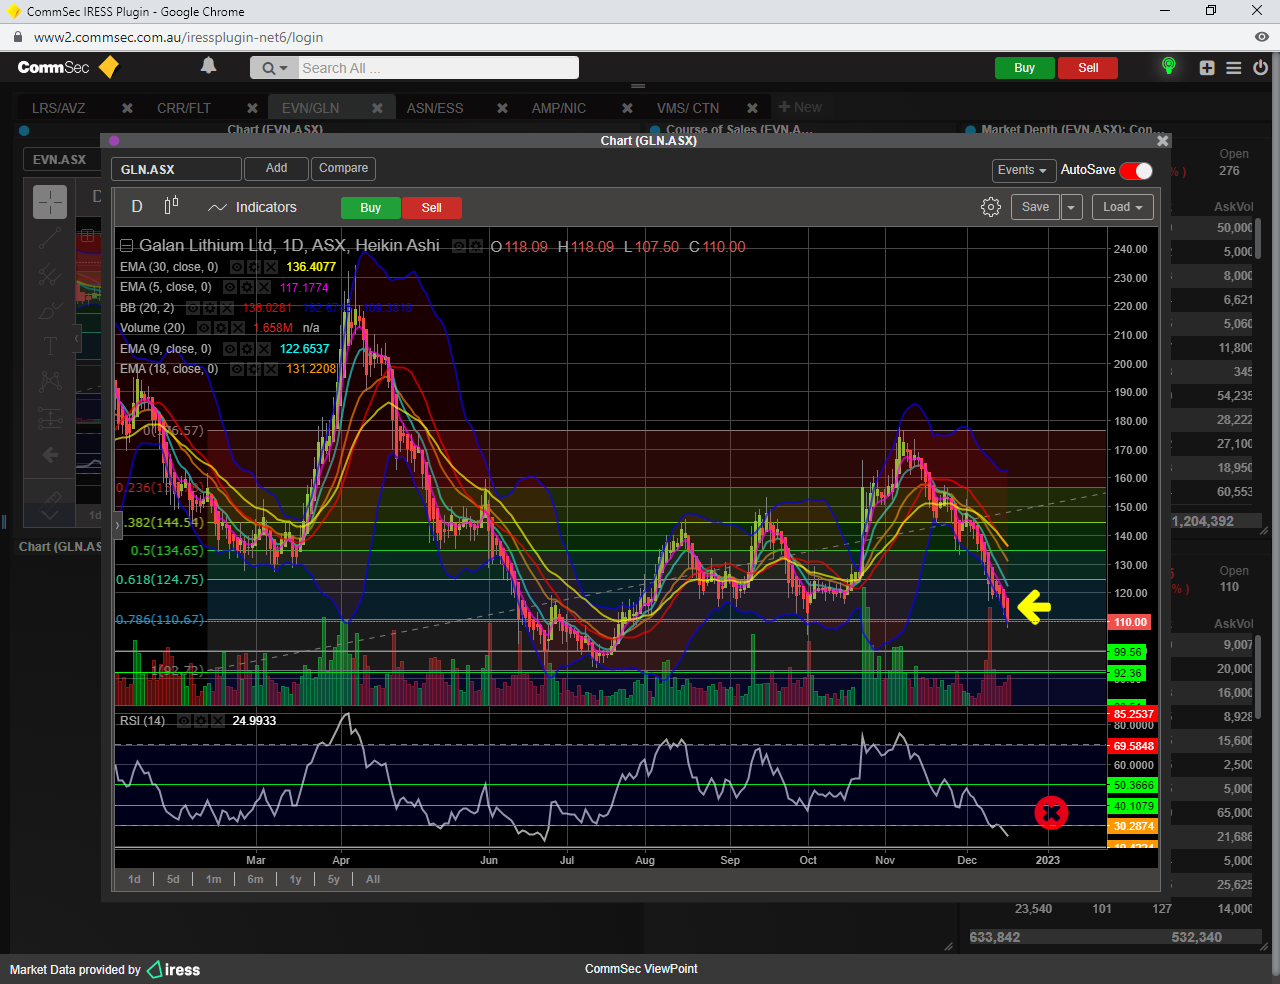
Task: Open the notifications bell icon
Action: (x=208, y=67)
